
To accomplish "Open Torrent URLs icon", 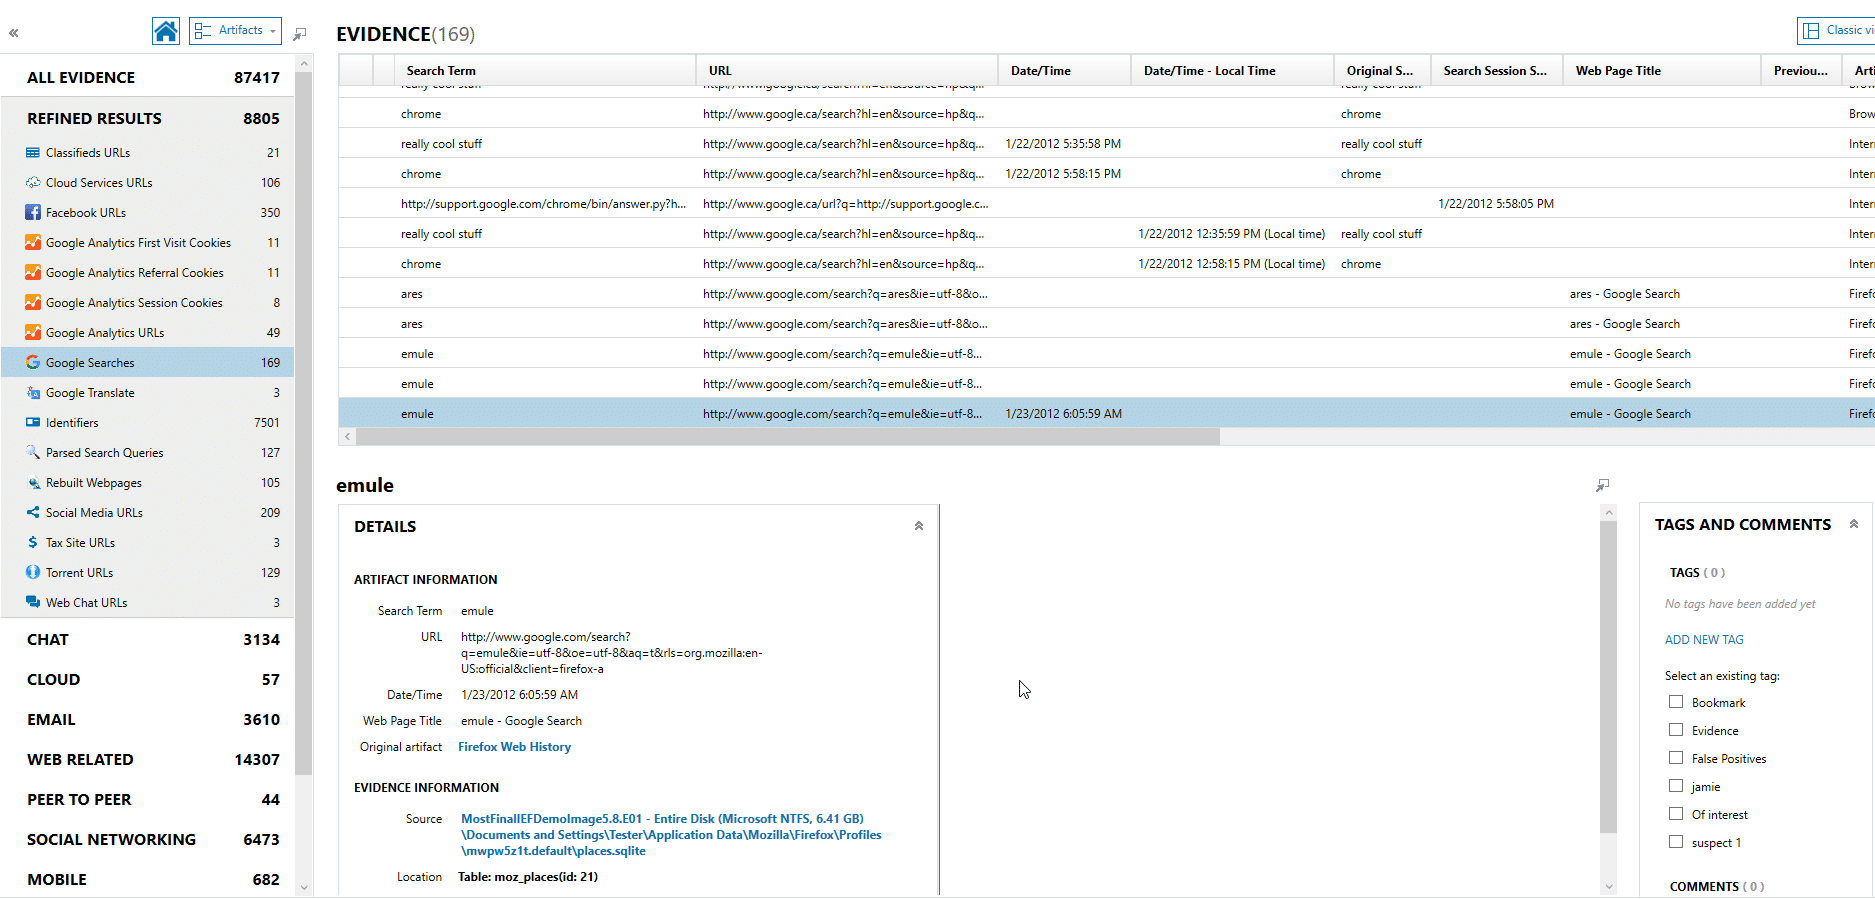I will (x=33, y=573).
